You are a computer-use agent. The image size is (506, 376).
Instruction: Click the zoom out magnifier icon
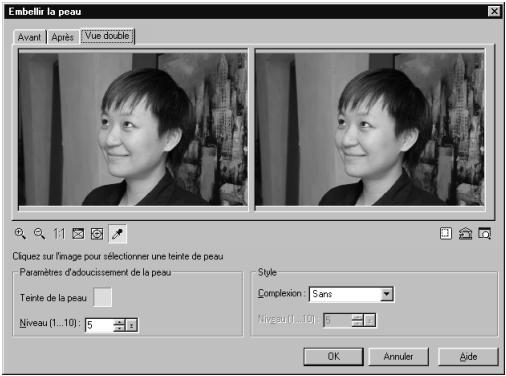point(39,234)
